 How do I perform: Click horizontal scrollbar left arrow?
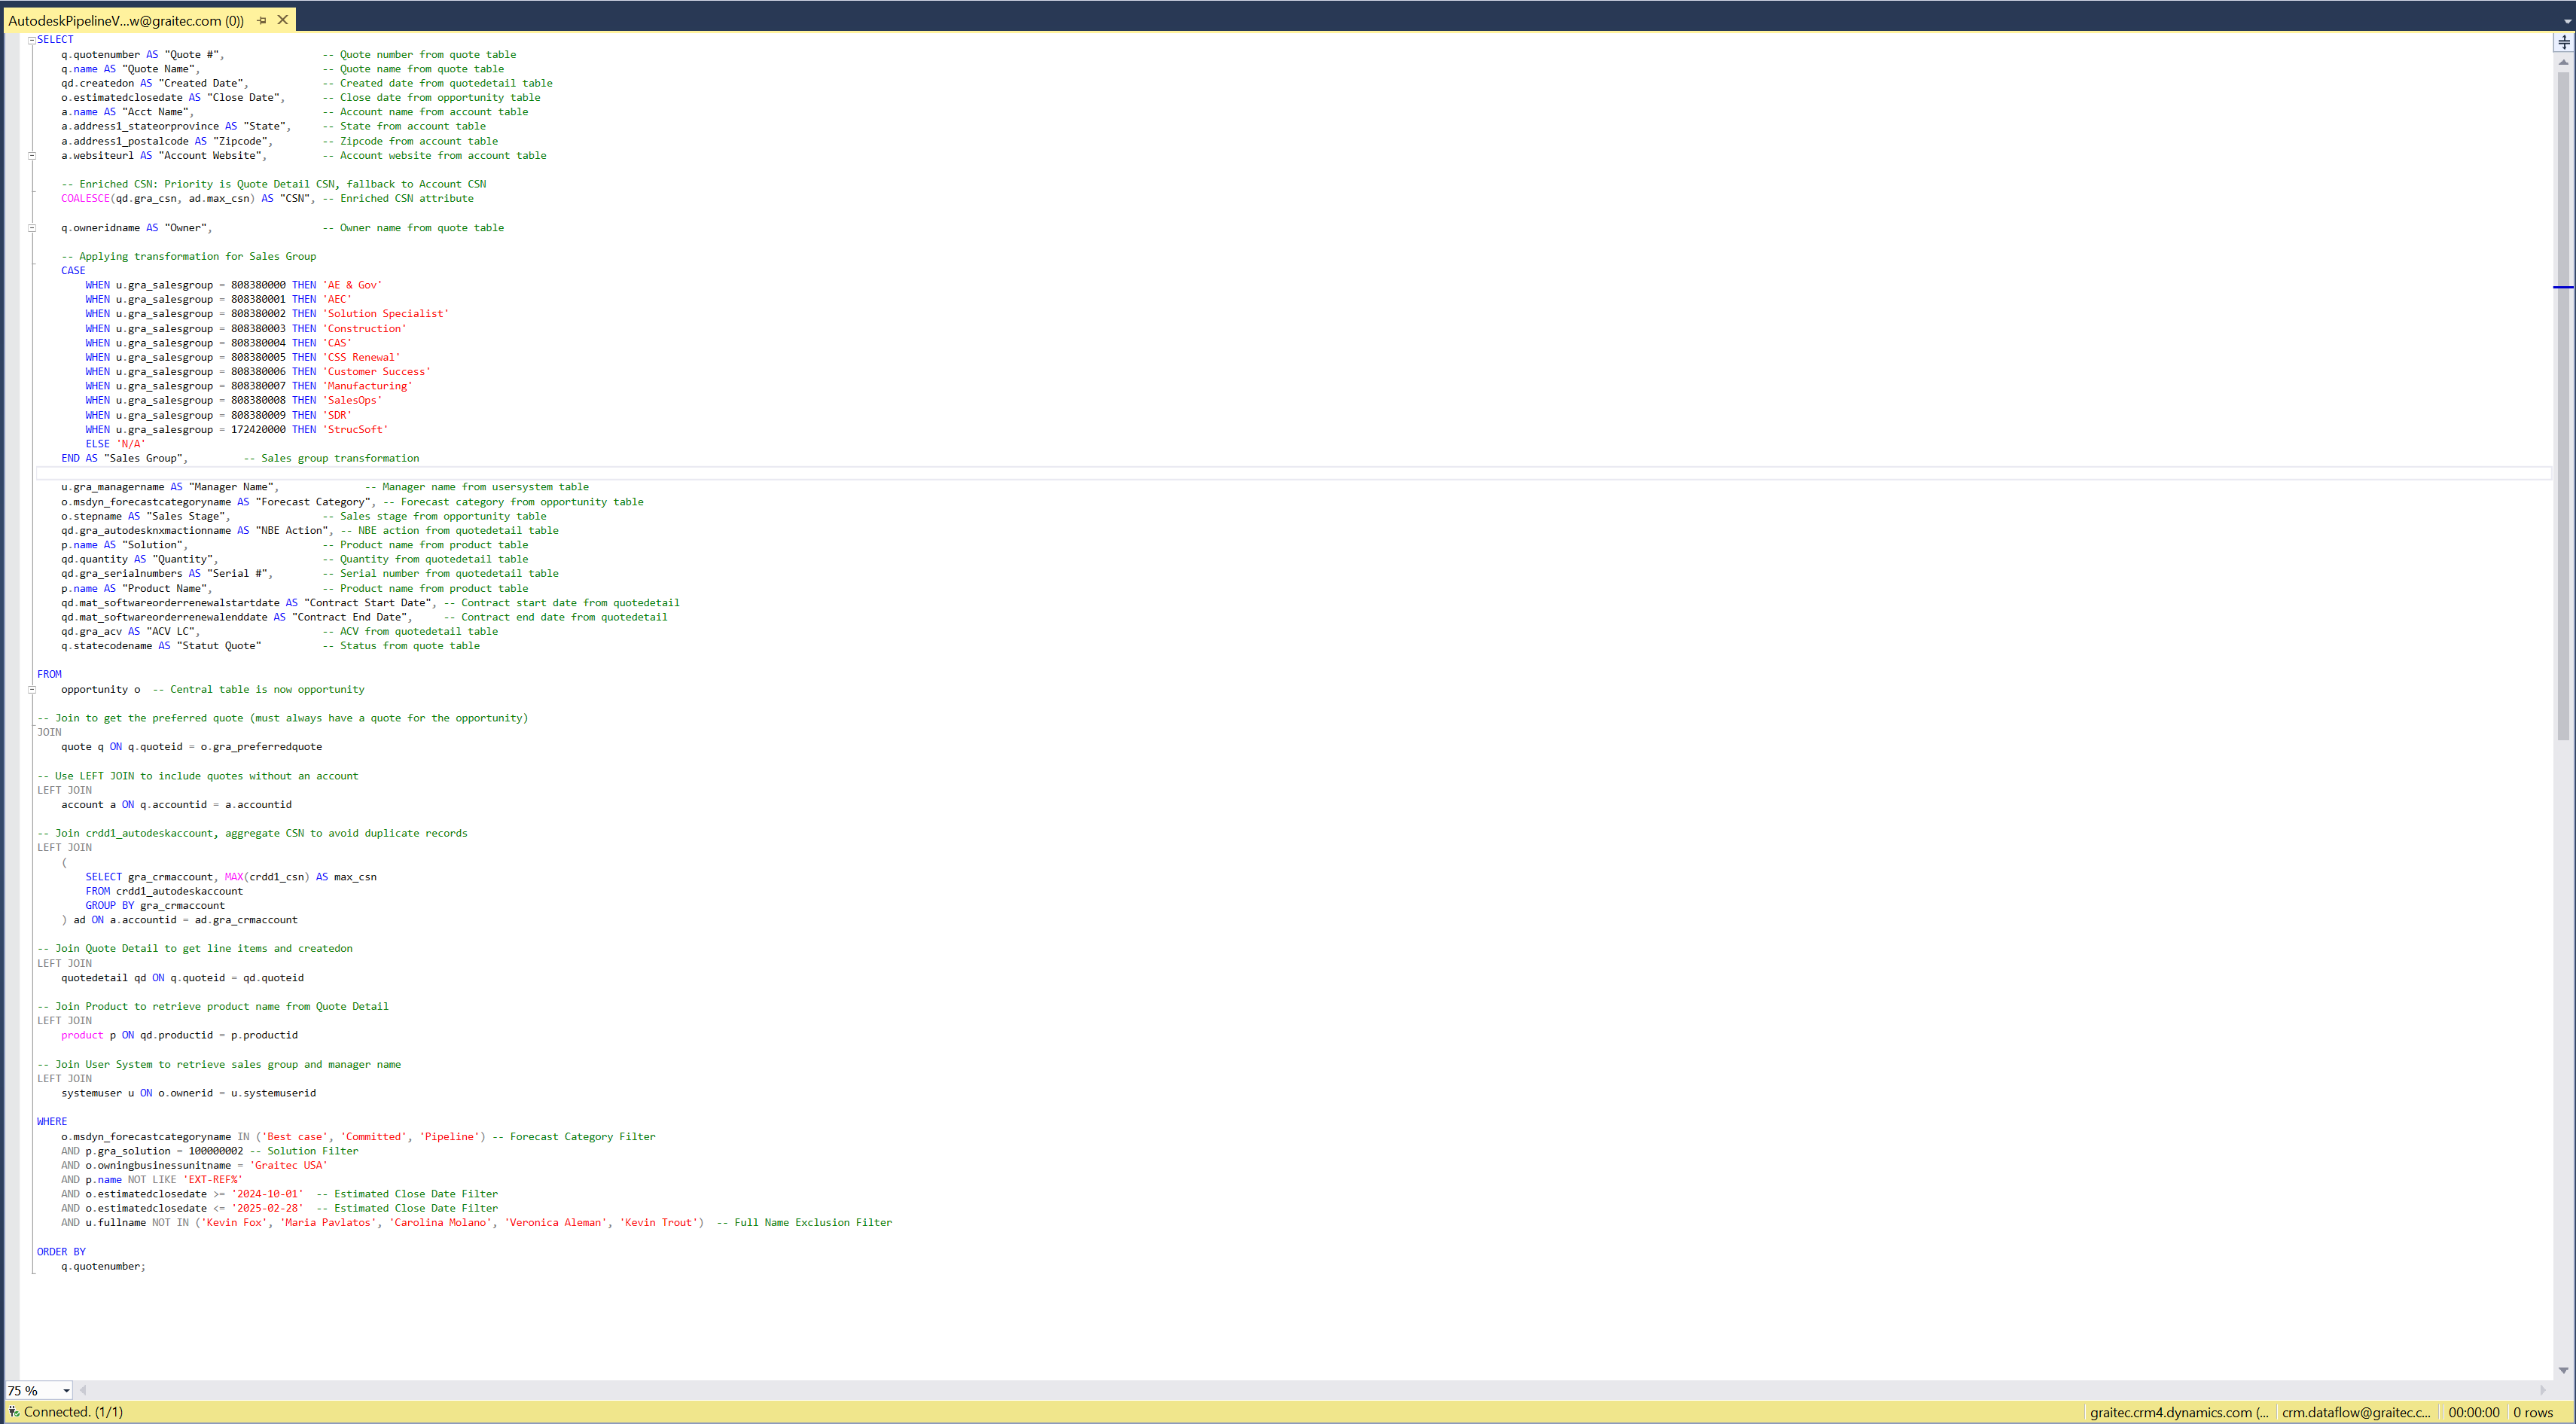pyautogui.click(x=83, y=1390)
